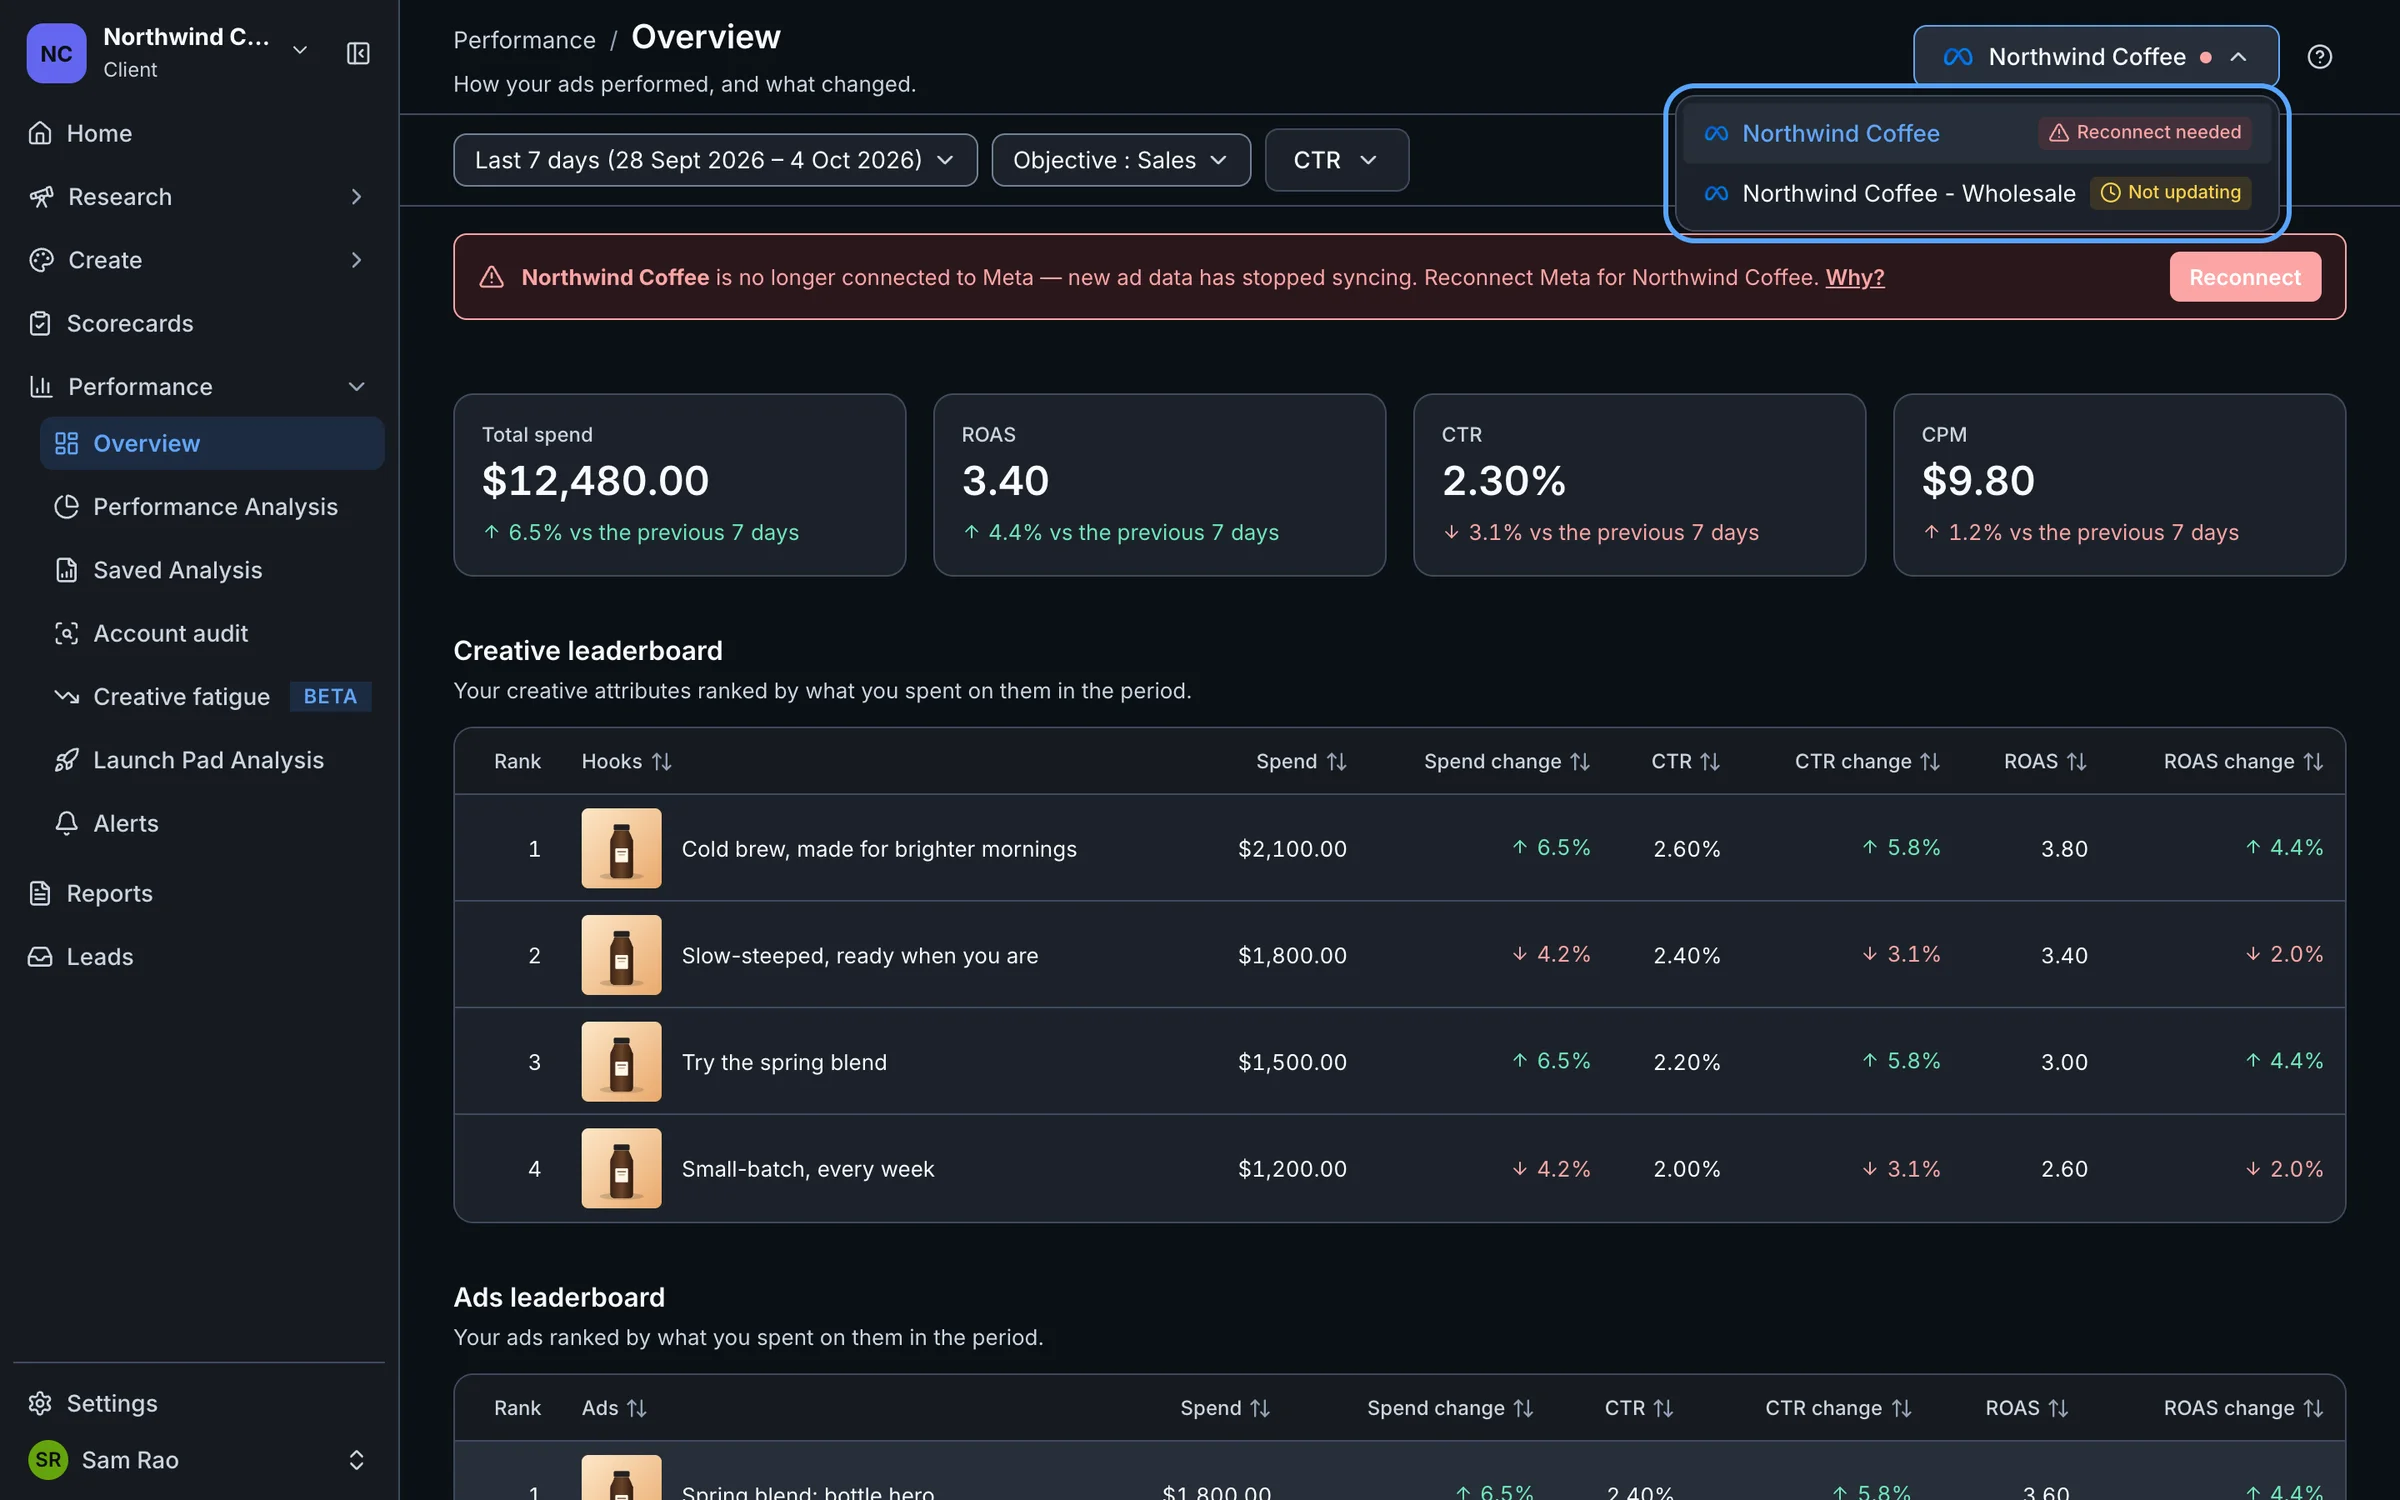
Task: Open Alerts page
Action: click(212, 823)
